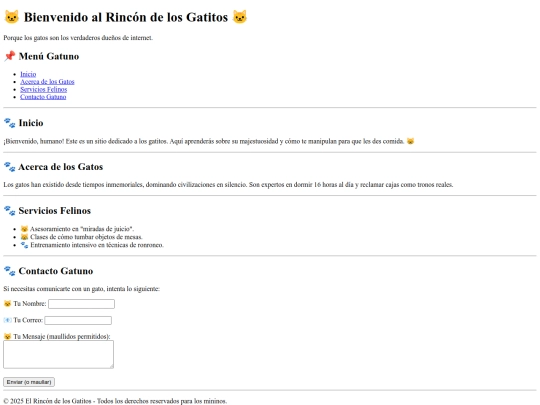Click cat emoji beside Tu Nombre label
Viewport: 540px width, 405px height.
[7, 304]
